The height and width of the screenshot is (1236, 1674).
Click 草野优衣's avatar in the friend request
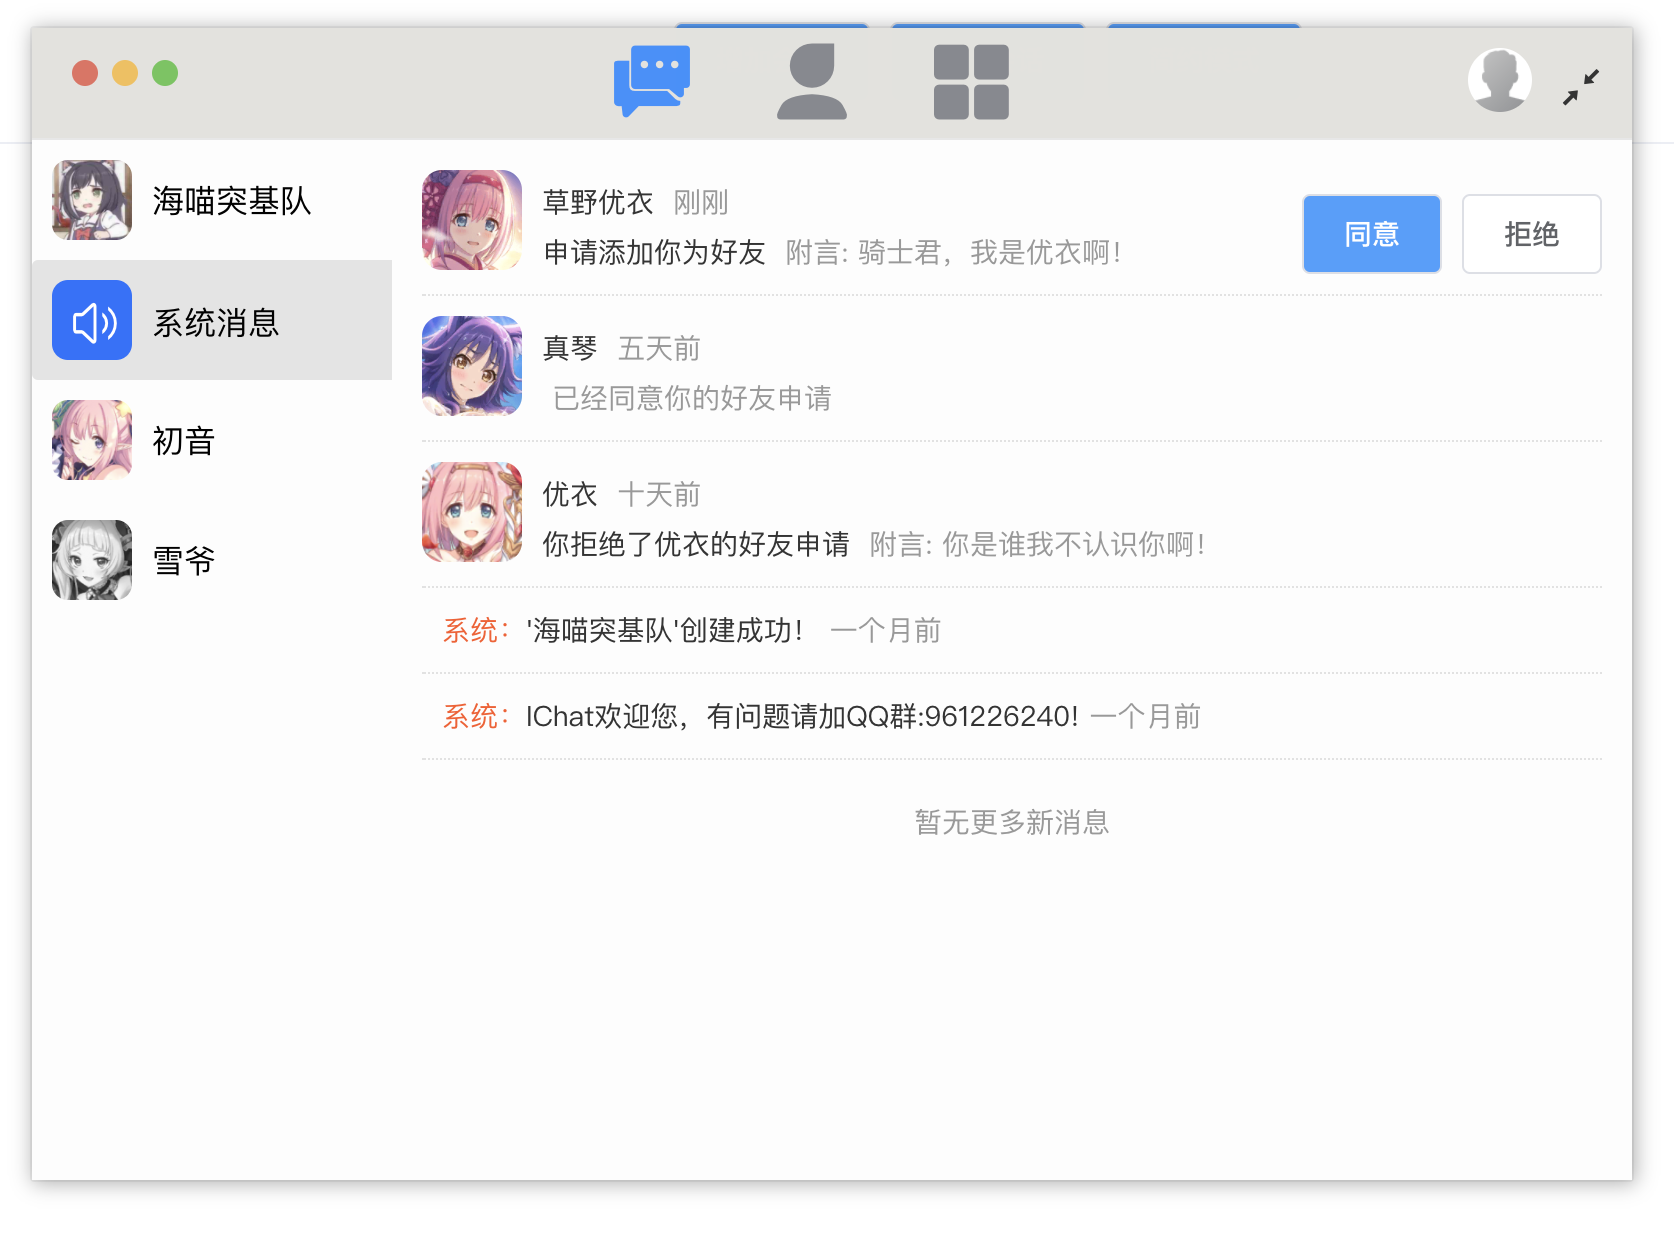[x=471, y=221]
